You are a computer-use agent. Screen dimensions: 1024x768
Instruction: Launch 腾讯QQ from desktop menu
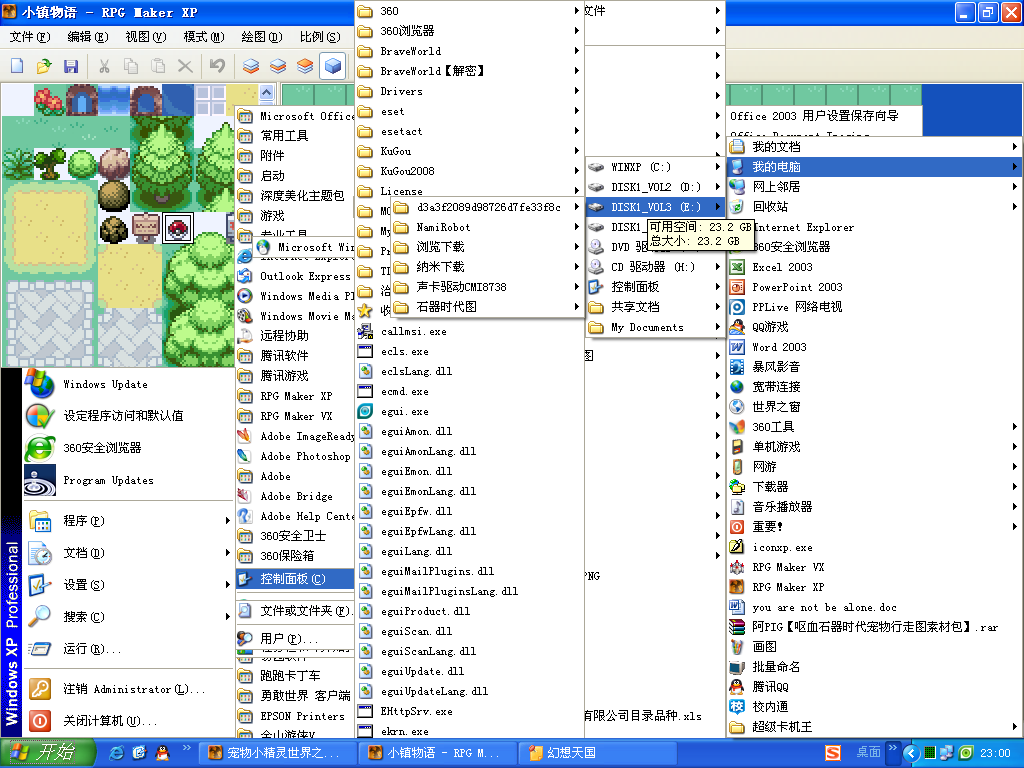click(x=874, y=686)
